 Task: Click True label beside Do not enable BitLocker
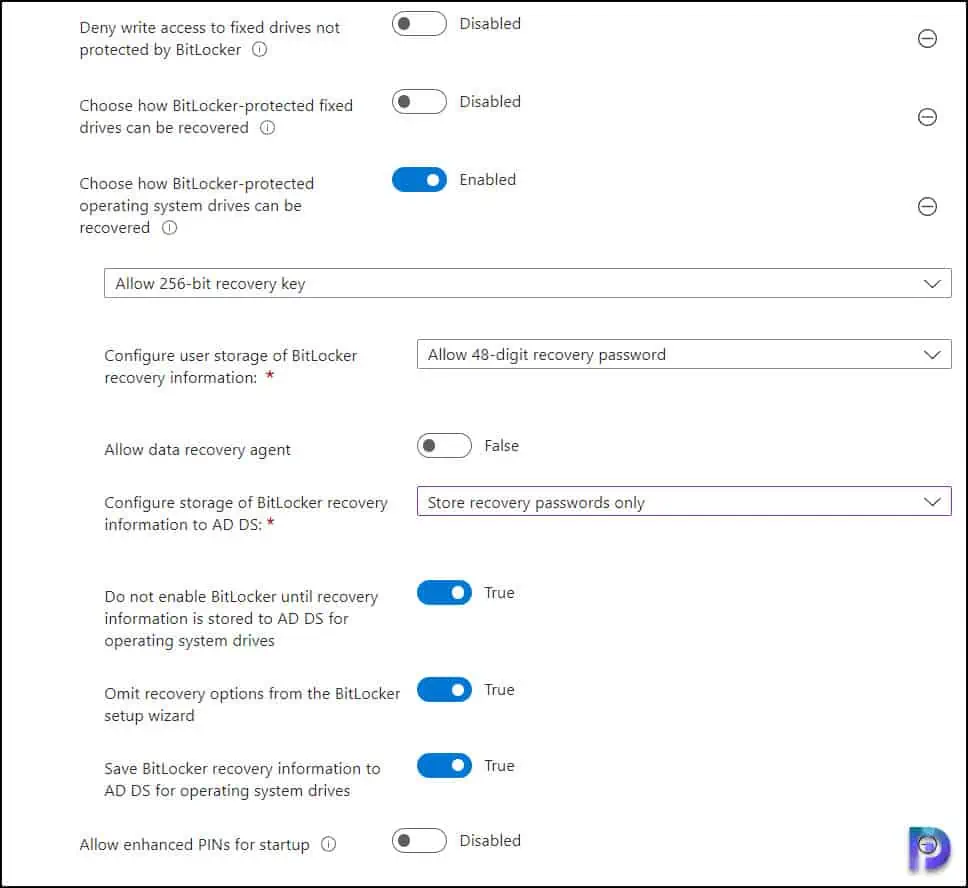tap(499, 593)
